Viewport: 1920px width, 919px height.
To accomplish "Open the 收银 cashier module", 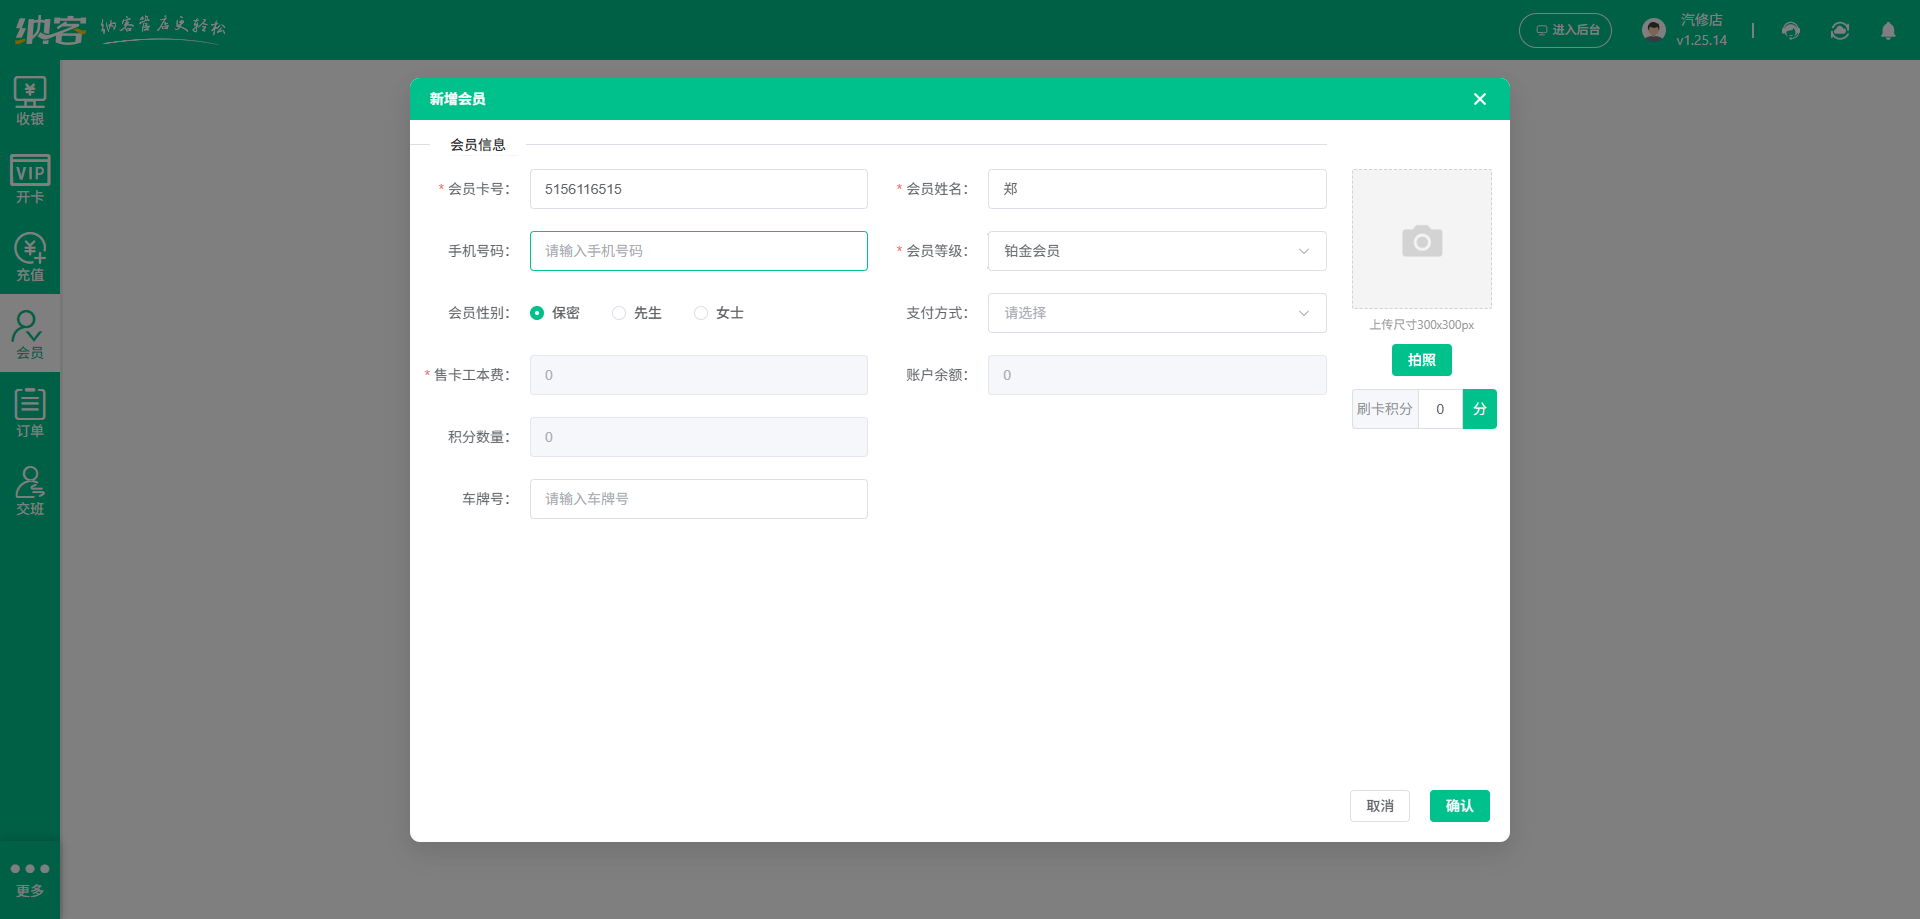I will point(30,100).
